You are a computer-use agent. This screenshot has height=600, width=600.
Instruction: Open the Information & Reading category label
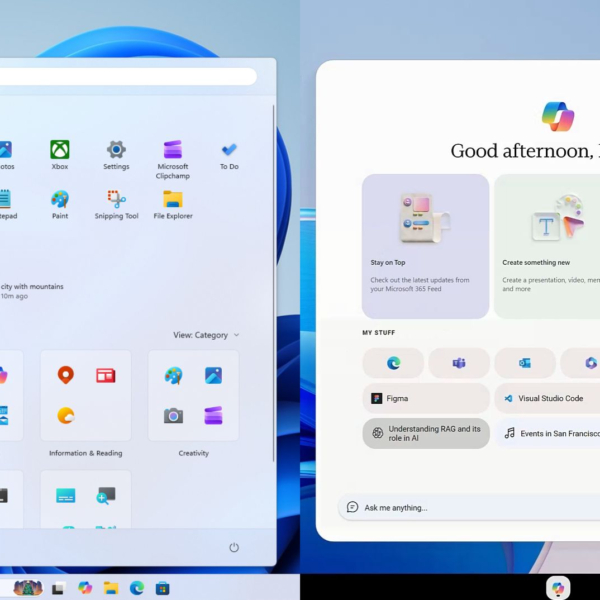pyautogui.click(x=86, y=453)
